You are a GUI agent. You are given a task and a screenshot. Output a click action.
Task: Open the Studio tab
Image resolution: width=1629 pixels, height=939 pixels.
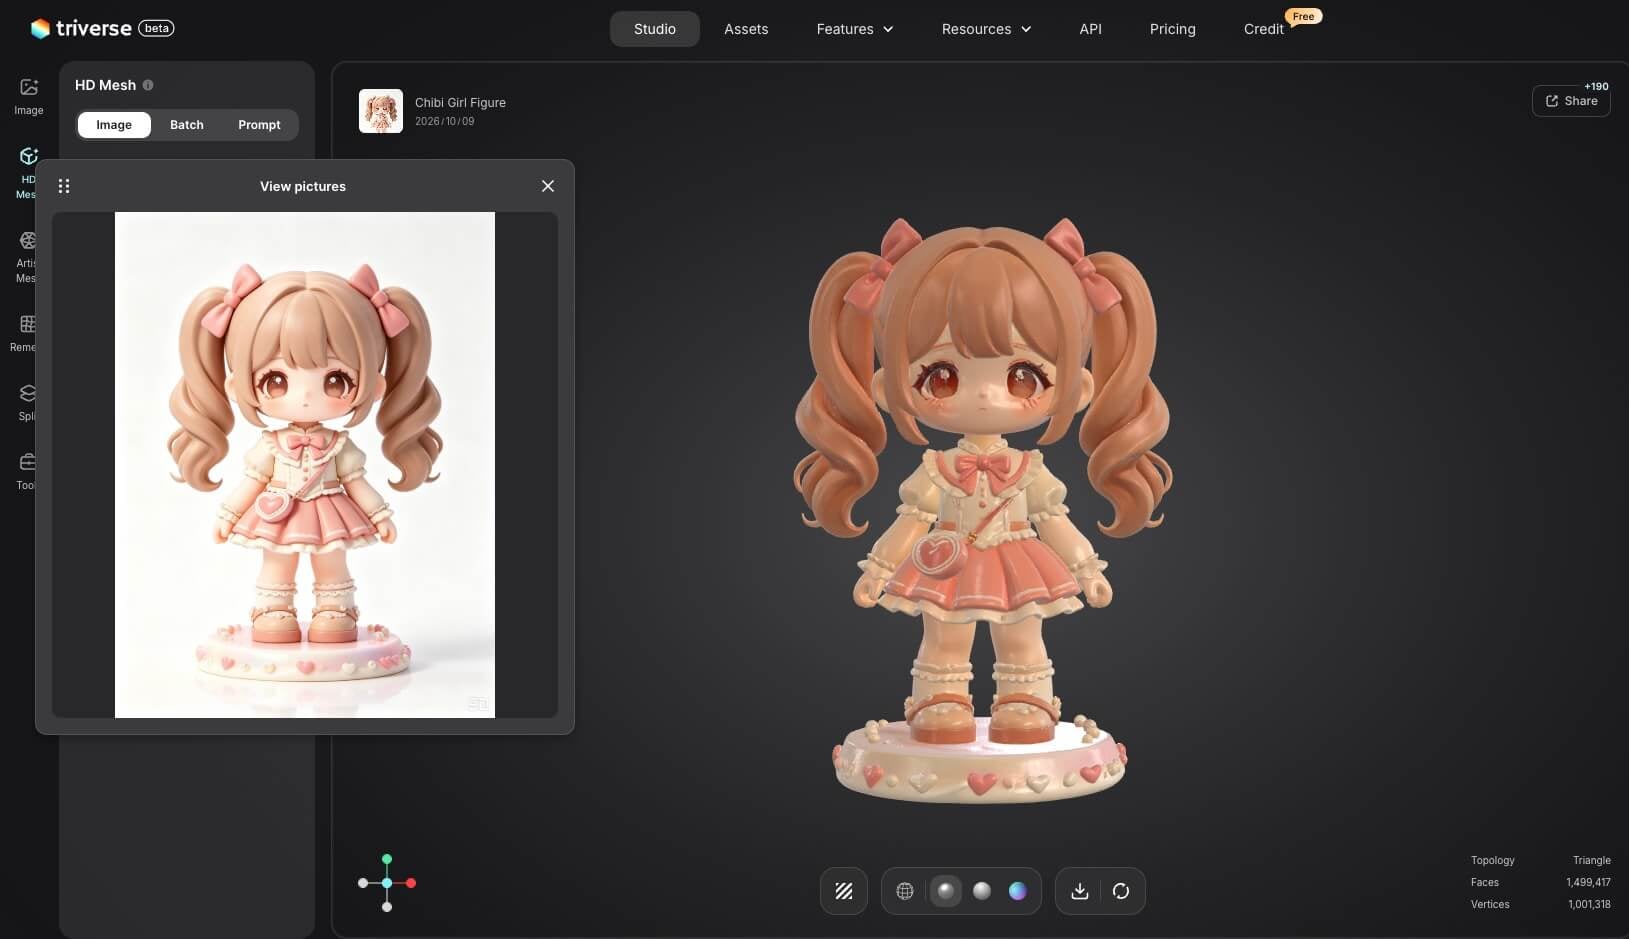click(x=655, y=29)
